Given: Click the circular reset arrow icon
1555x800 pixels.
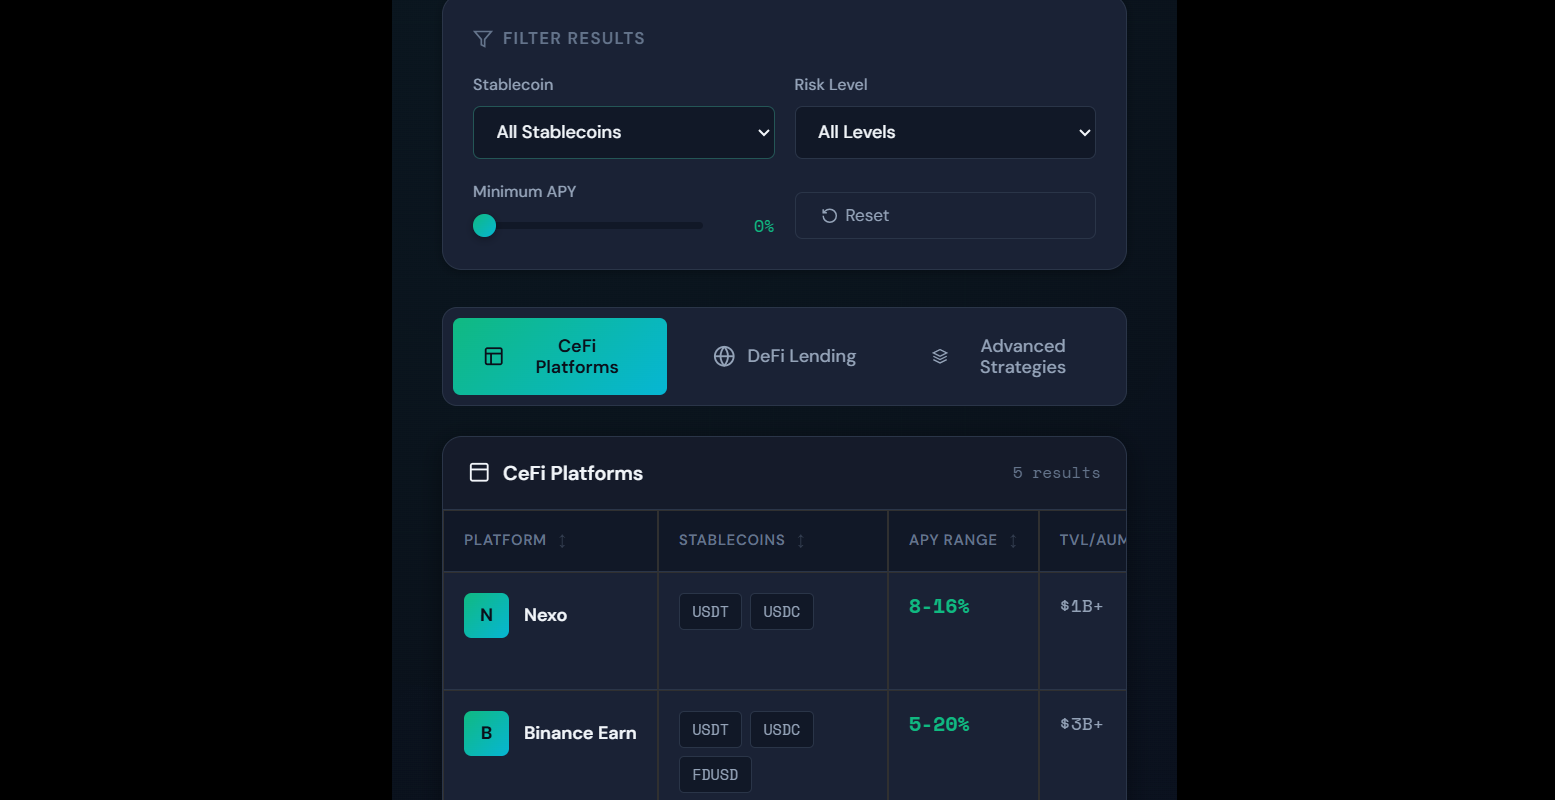Looking at the screenshot, I should tap(827, 215).
